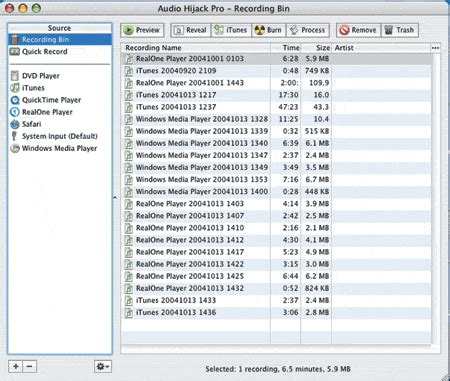
Task: Click the Preview toolbar button
Action: pos(142,30)
